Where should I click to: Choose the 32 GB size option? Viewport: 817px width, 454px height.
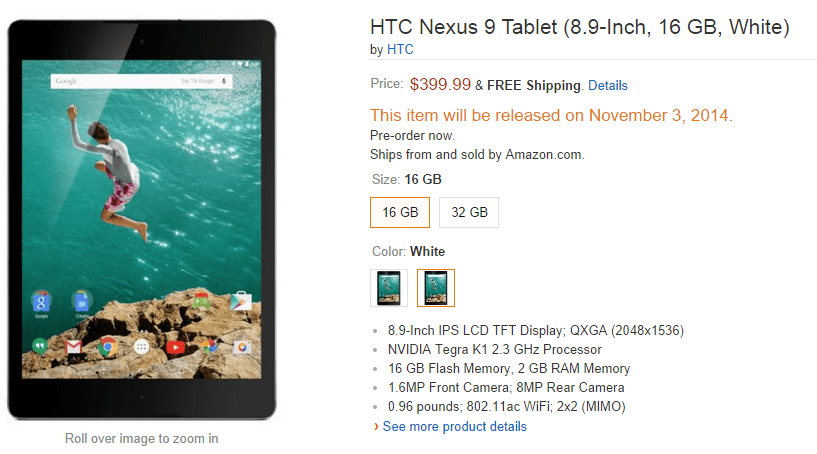point(468,212)
